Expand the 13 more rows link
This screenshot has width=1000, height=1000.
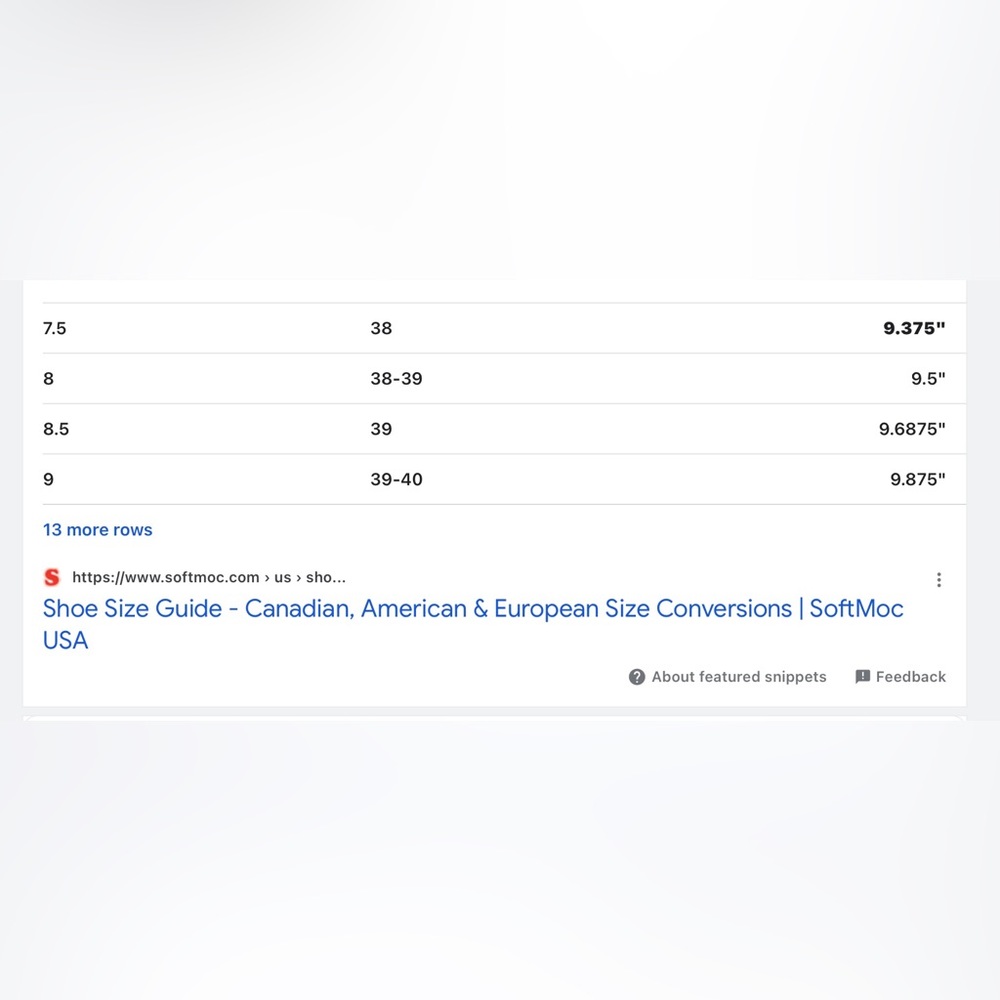coord(98,530)
